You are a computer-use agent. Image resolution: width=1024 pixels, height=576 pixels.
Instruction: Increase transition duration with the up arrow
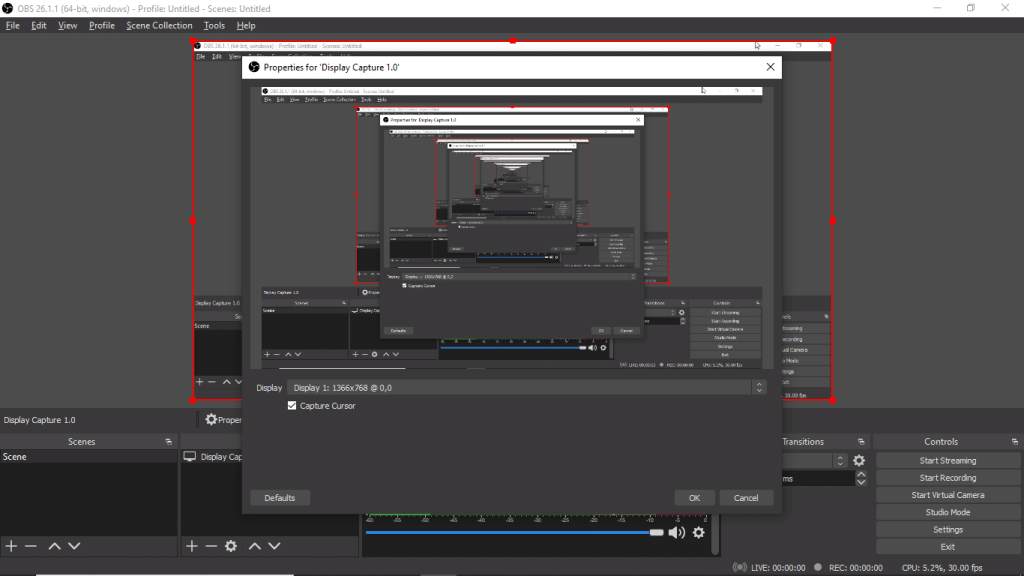pos(861,475)
